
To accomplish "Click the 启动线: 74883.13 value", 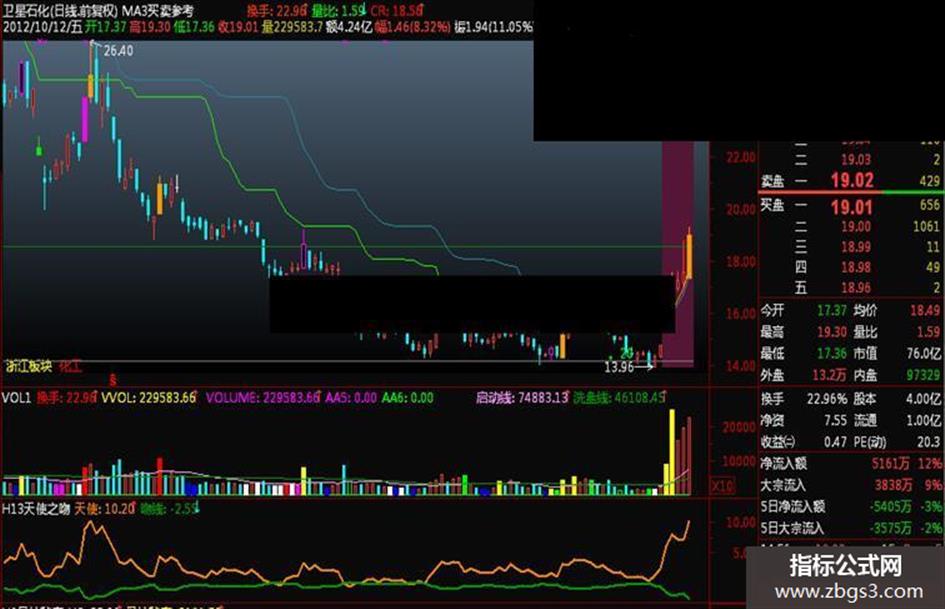I will [x=522, y=398].
